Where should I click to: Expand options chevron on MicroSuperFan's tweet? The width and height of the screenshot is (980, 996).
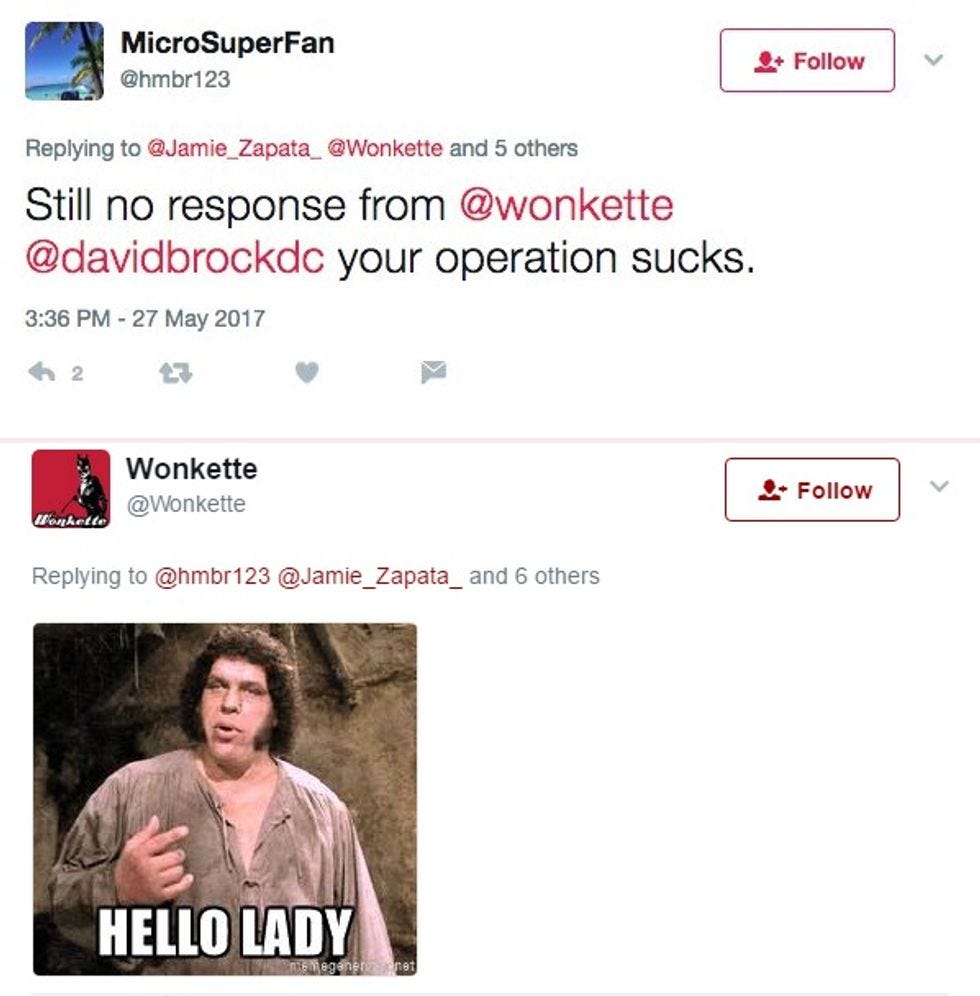[933, 60]
